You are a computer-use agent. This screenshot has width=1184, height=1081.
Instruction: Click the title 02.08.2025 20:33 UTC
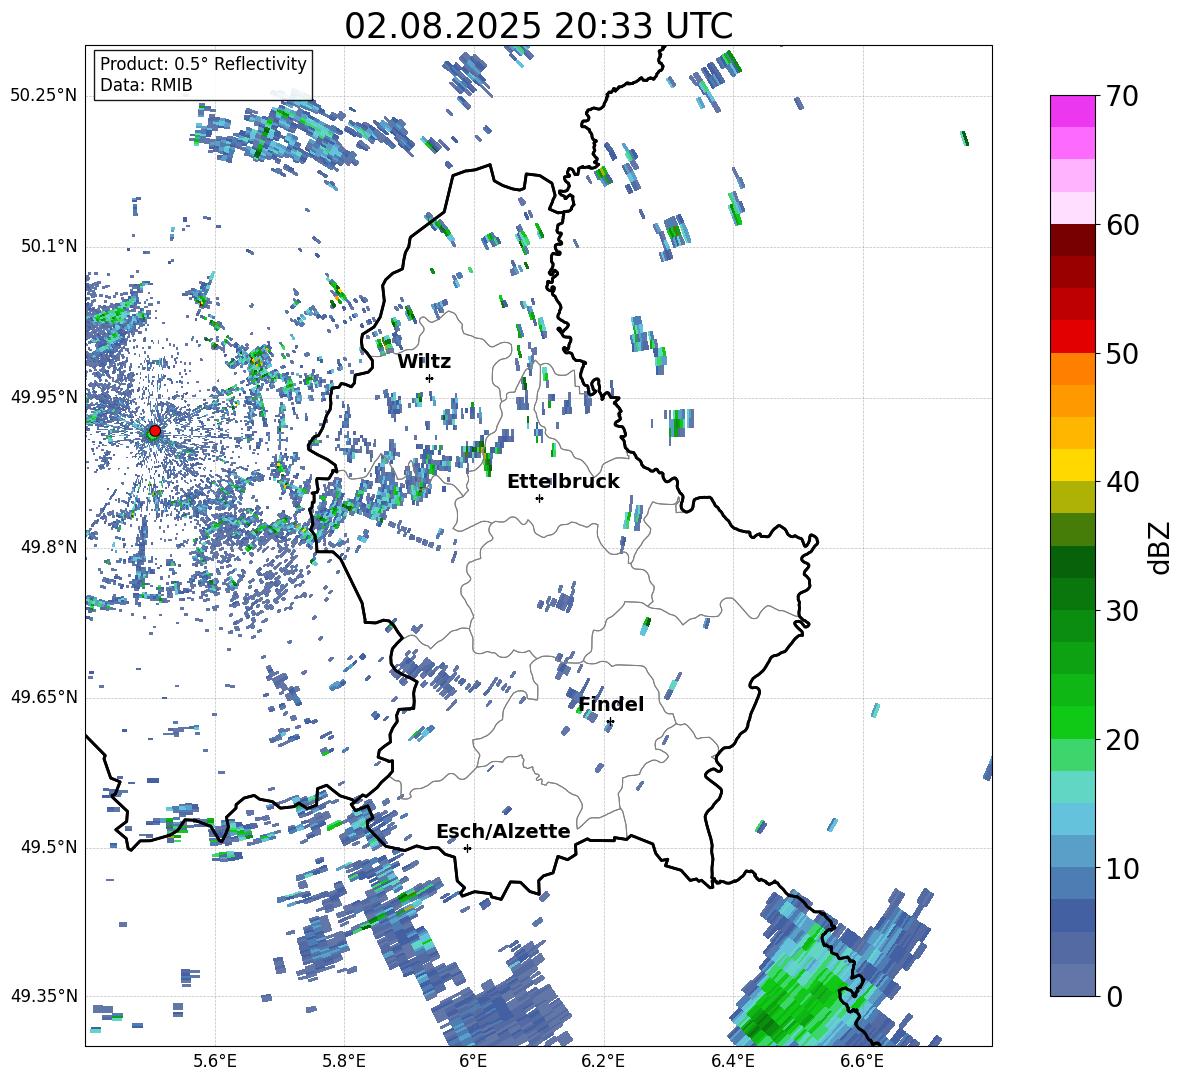(x=538, y=26)
